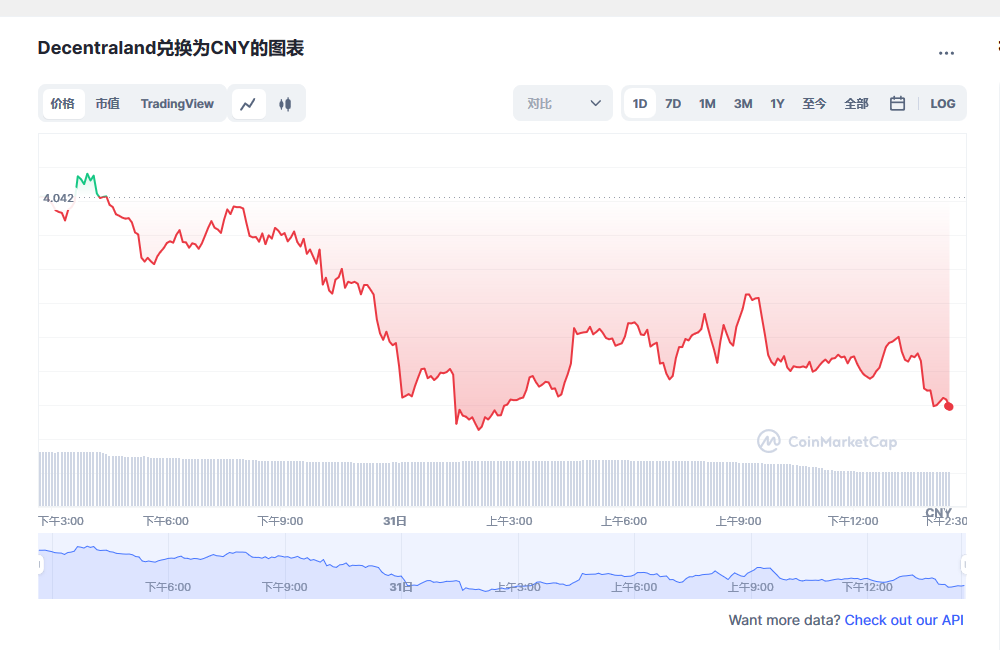Select the 7D time range

pyautogui.click(x=673, y=103)
